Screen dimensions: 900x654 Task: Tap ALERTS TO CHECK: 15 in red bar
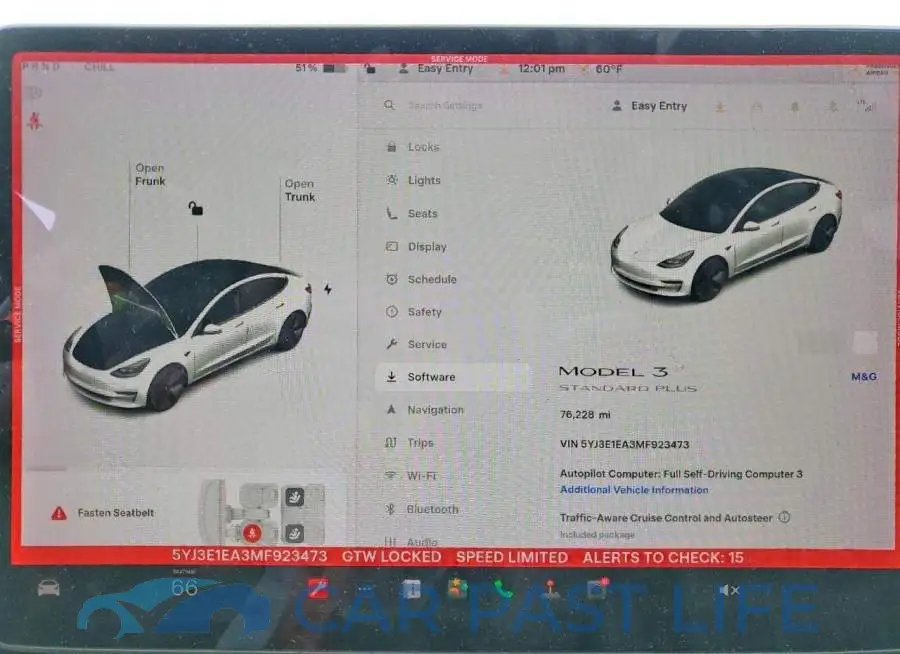(x=663, y=558)
